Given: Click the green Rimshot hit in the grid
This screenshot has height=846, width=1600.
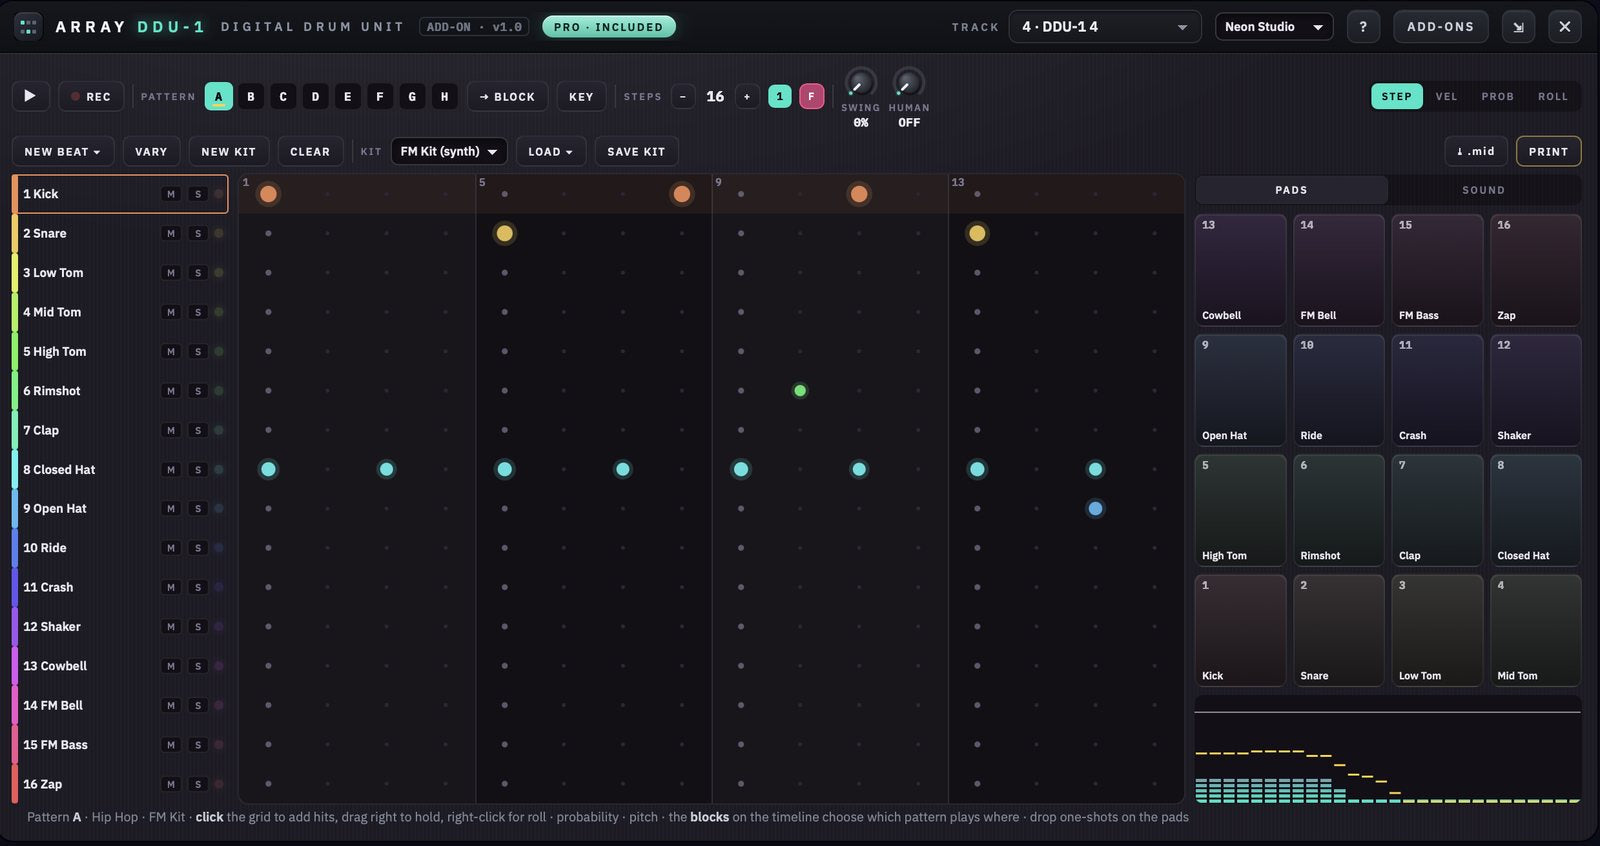Looking at the screenshot, I should 800,391.
